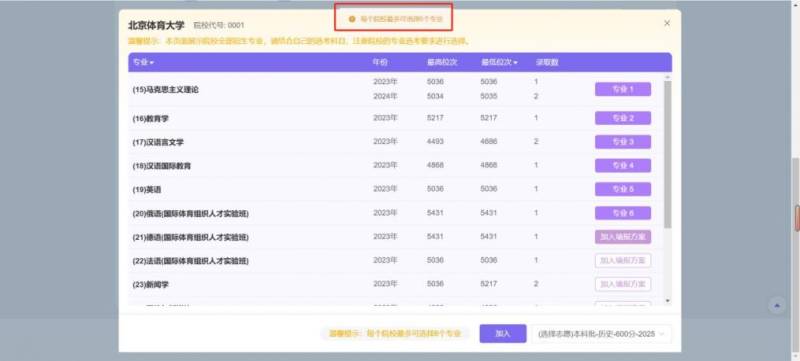Click the 4493 highest rank cell
The width and height of the screenshot is (800, 361).
[x=435, y=141]
